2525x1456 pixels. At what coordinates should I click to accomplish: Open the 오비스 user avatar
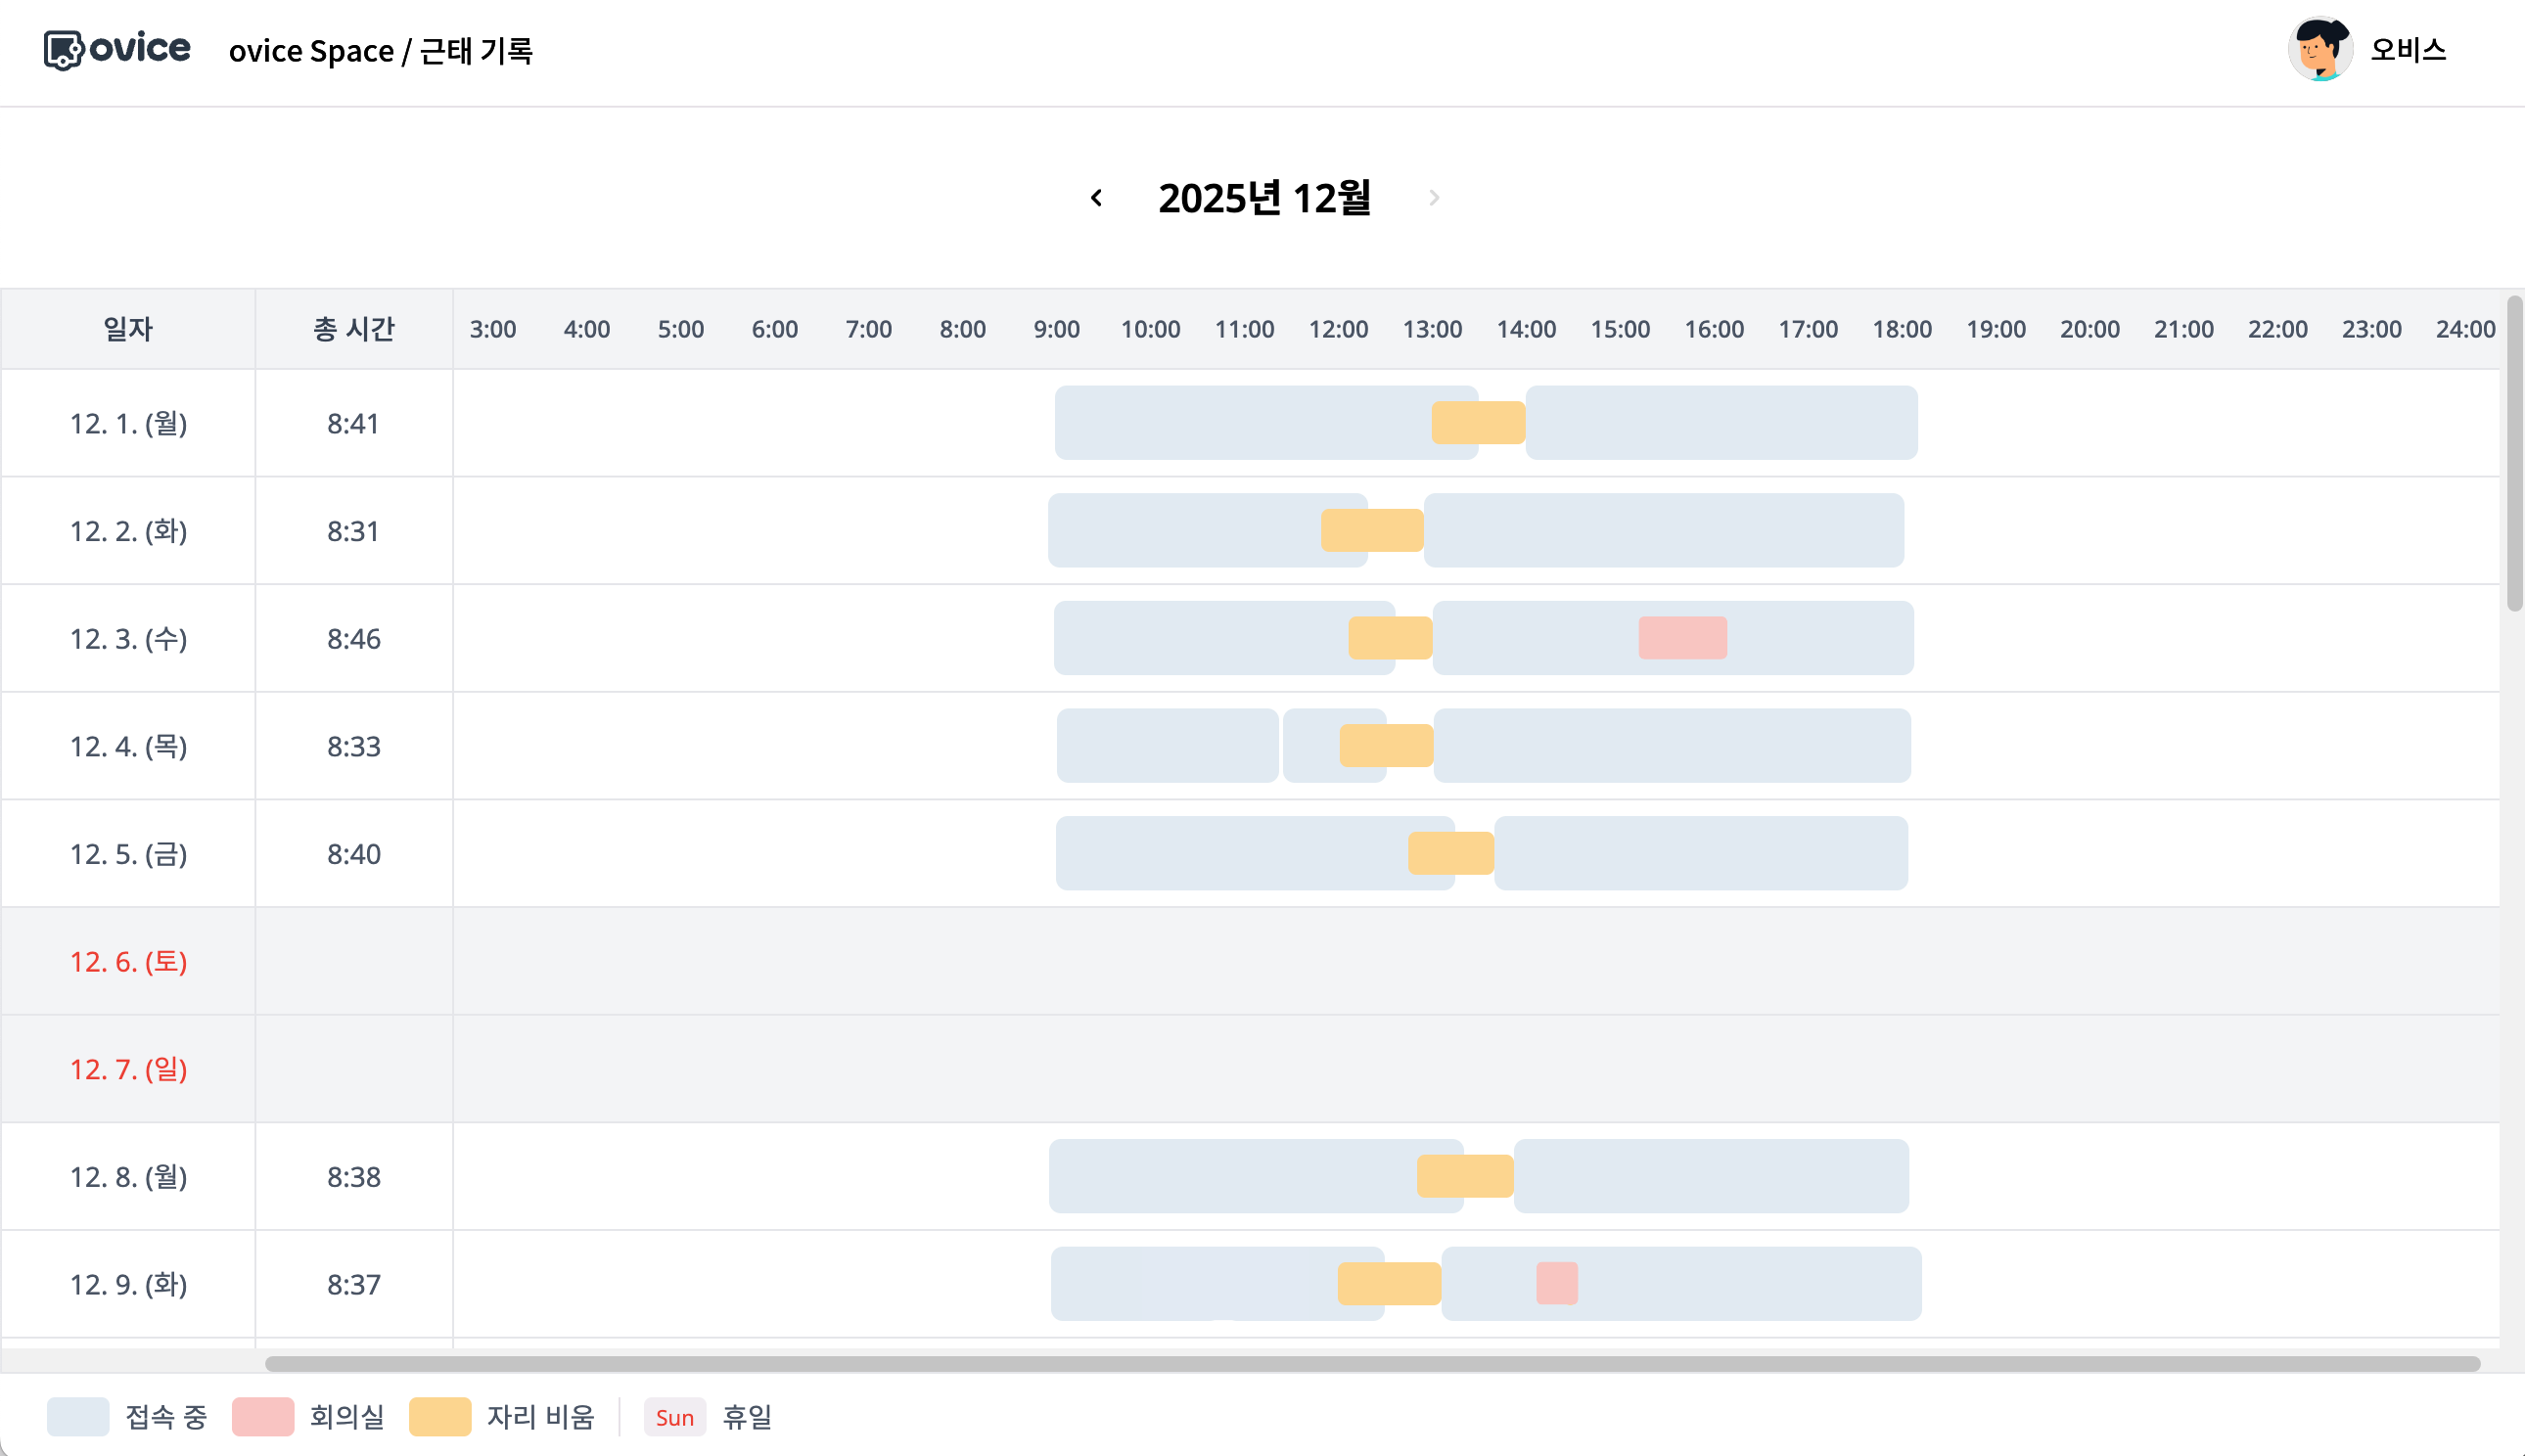(2319, 49)
